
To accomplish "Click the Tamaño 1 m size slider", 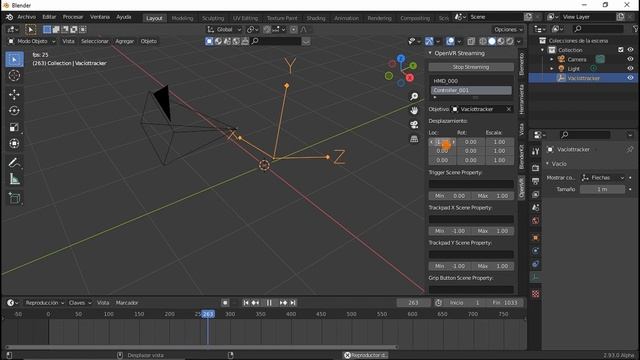I will 602,189.
